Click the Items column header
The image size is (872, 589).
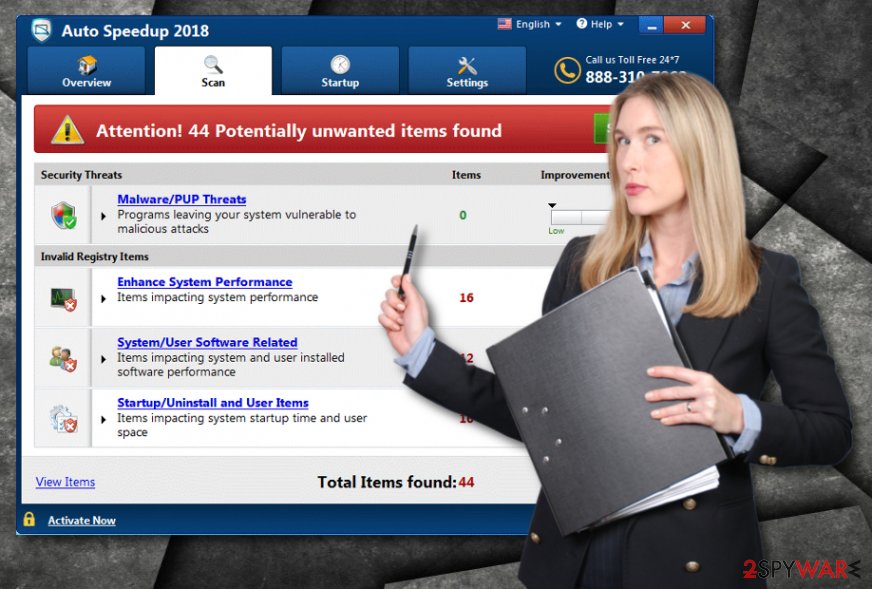pyautogui.click(x=466, y=175)
